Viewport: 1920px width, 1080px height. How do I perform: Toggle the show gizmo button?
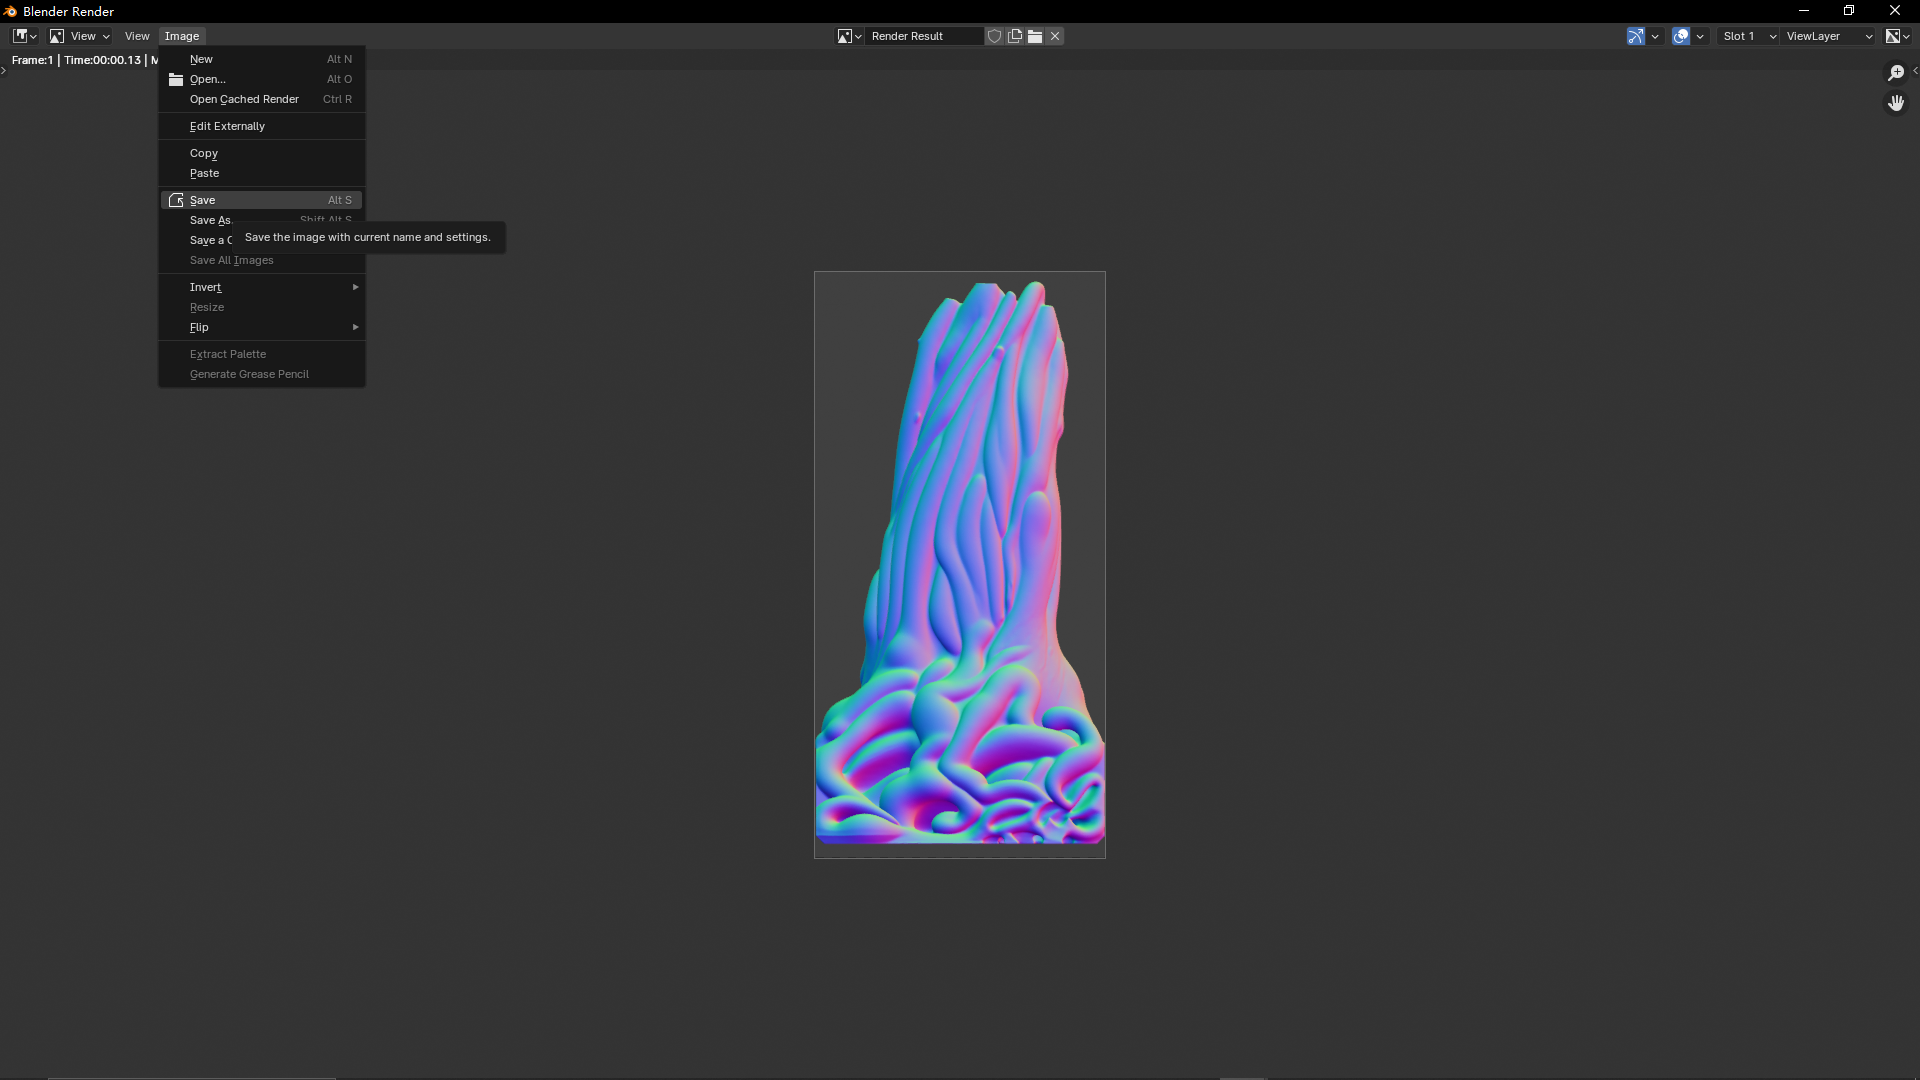tap(1635, 36)
